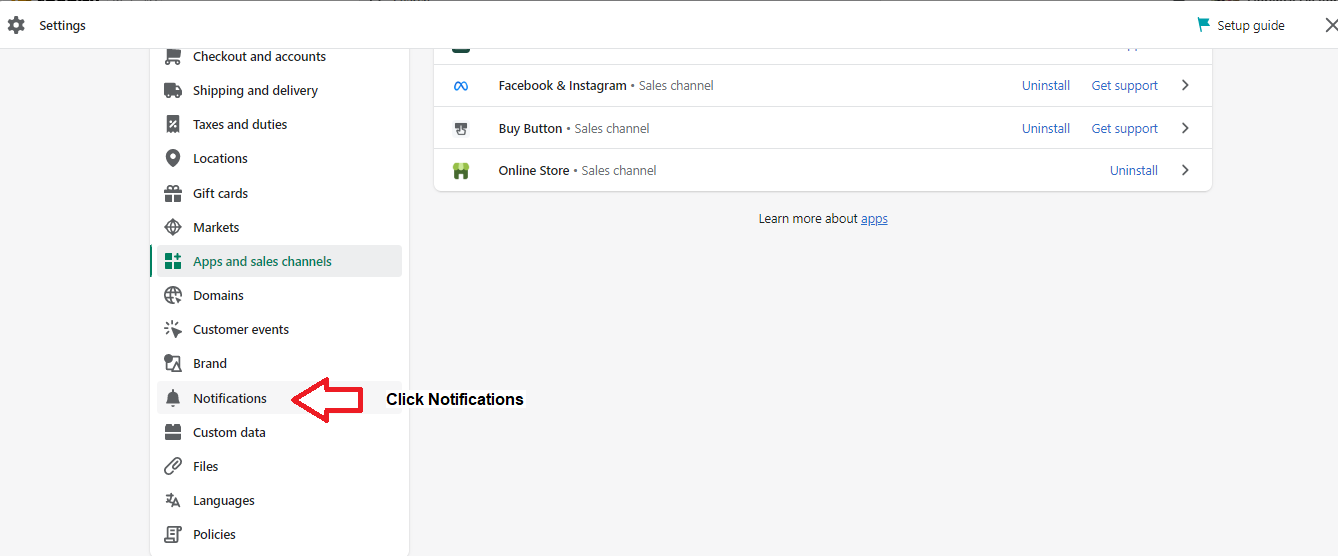Click the Facebook & Instagram Meta logo
This screenshot has width=1338, height=556.
coord(461,86)
